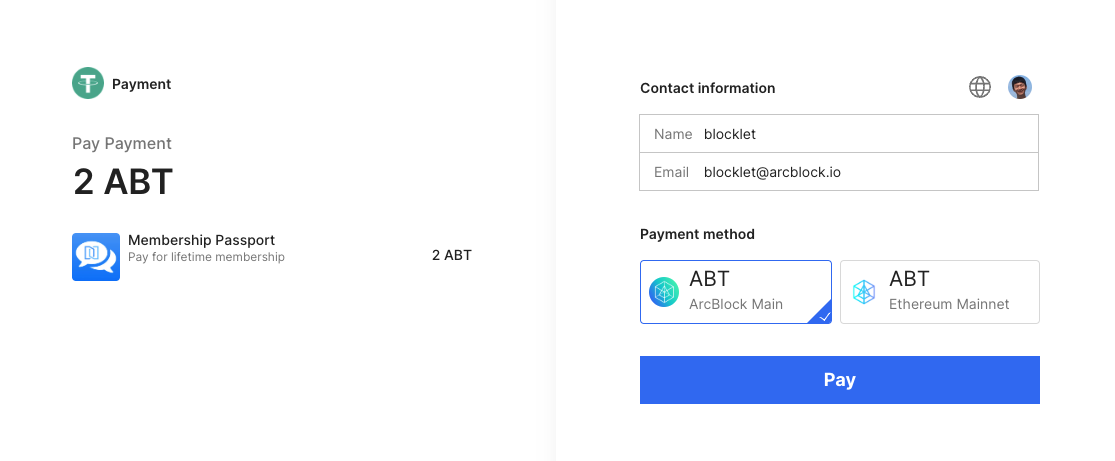Click the green Payment logo icon
The image size is (1115, 461).
pos(88,83)
